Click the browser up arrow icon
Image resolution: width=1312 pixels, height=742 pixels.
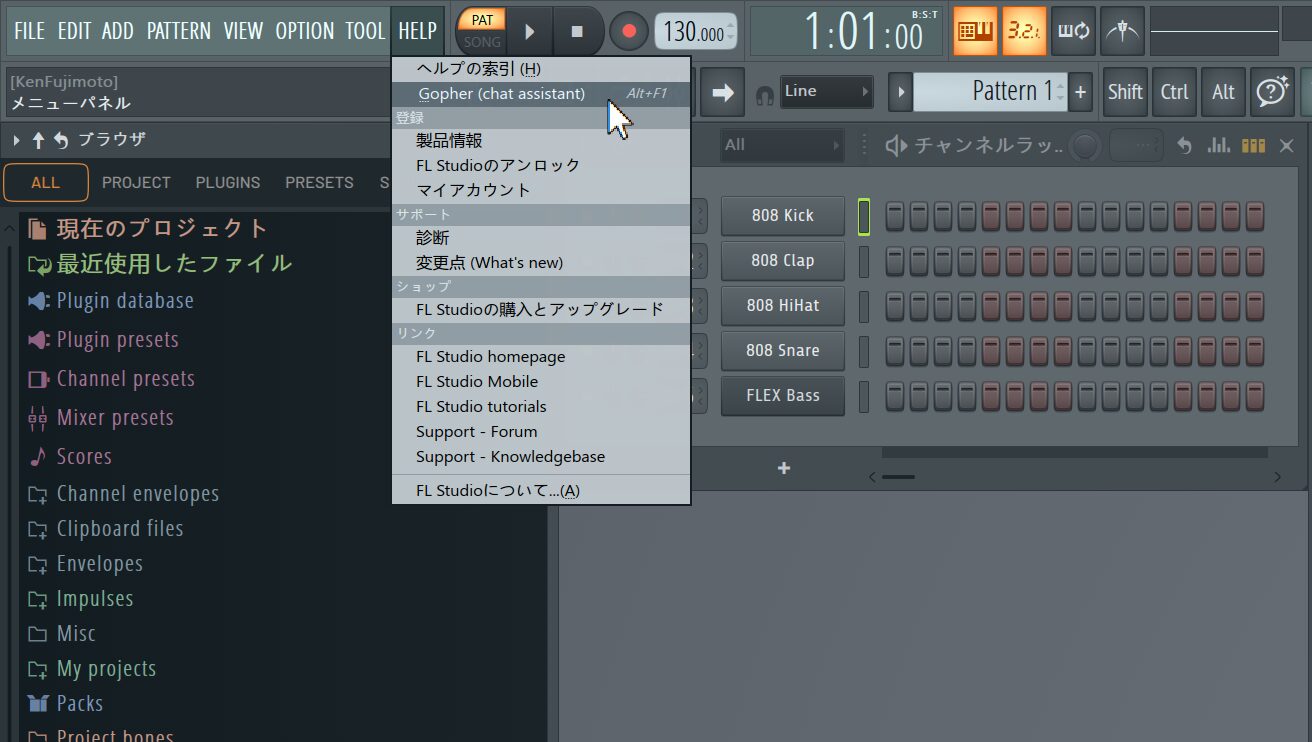tap(39, 141)
